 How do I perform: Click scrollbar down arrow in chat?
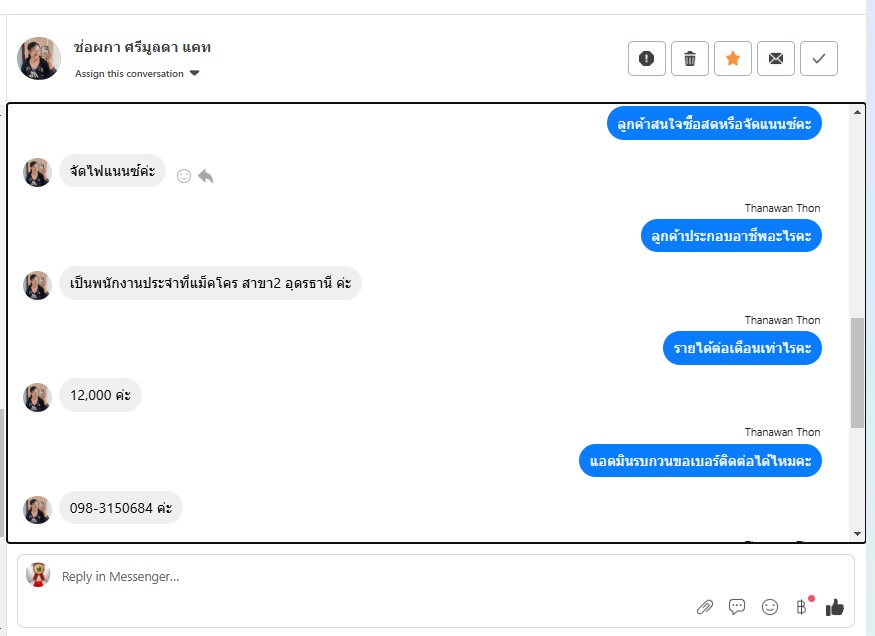(x=857, y=534)
